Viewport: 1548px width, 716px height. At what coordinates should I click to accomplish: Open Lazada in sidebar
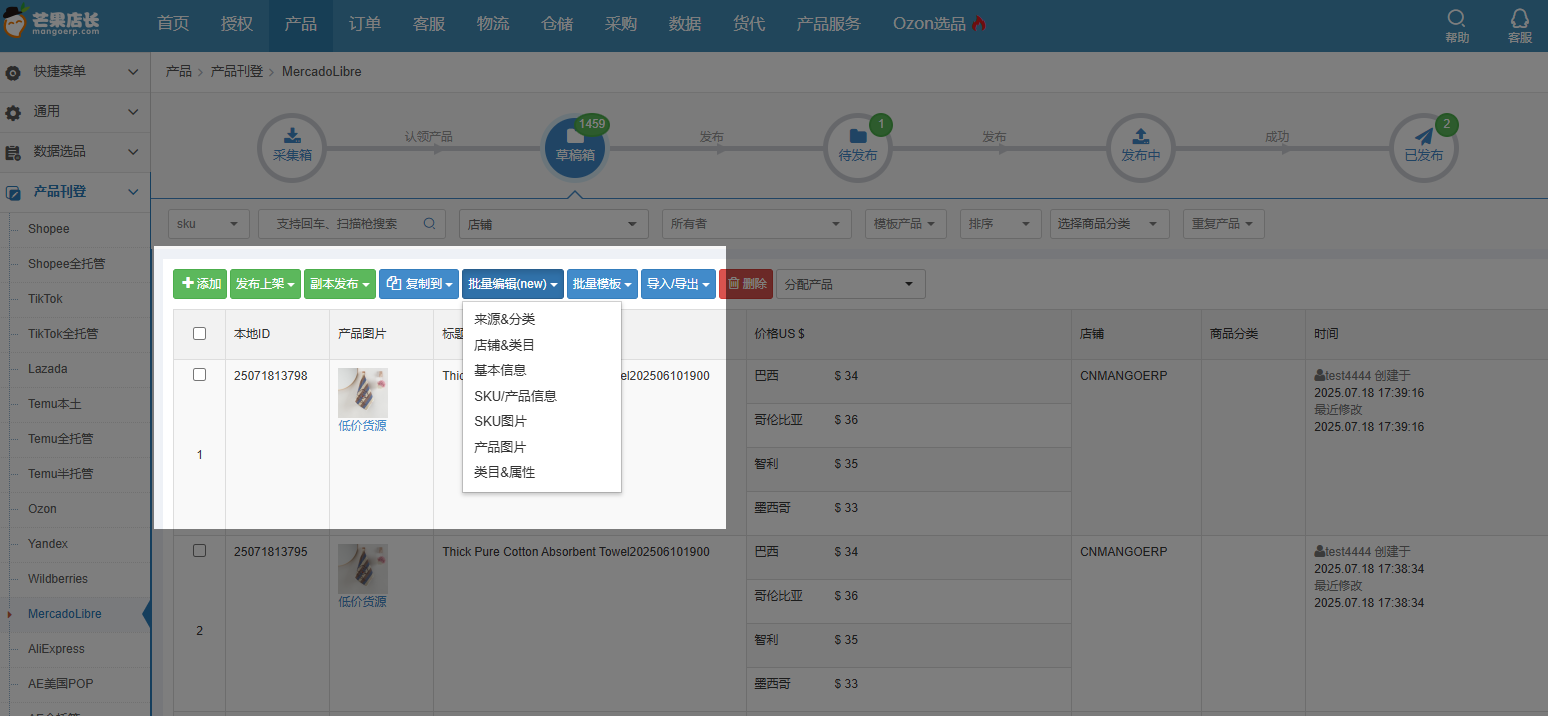point(48,369)
